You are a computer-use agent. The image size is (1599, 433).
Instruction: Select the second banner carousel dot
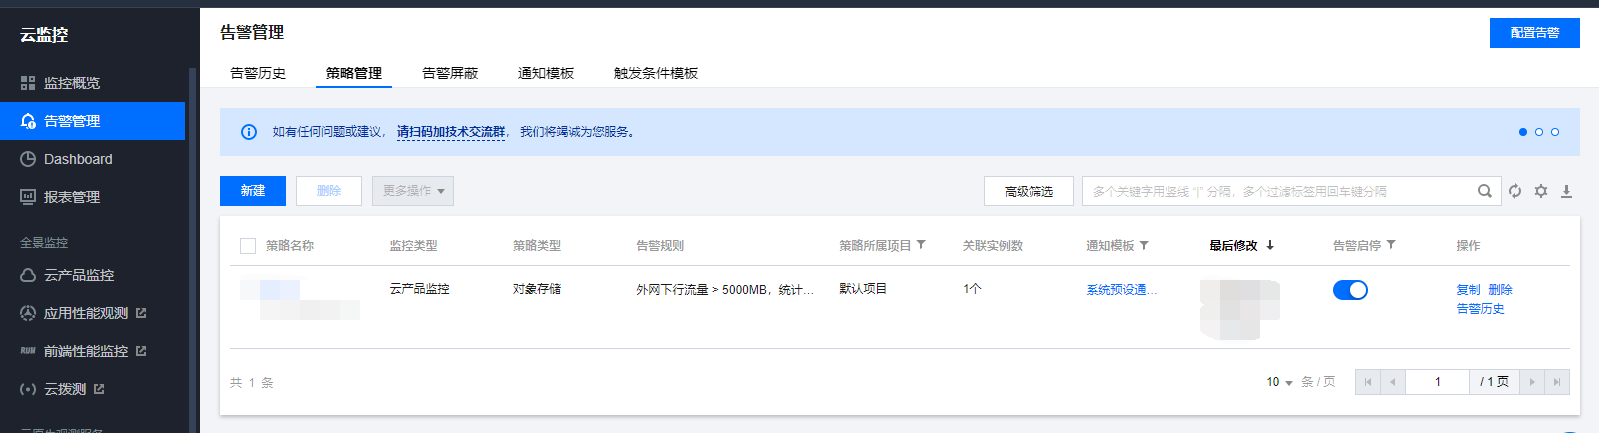1539,132
